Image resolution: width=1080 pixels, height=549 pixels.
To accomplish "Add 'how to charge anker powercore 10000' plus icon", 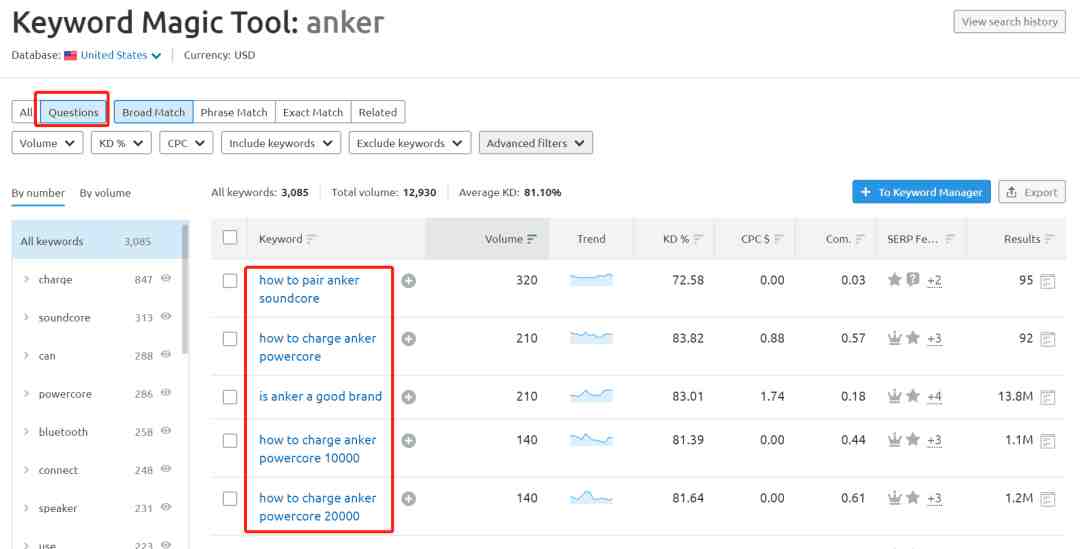I will coord(408,441).
